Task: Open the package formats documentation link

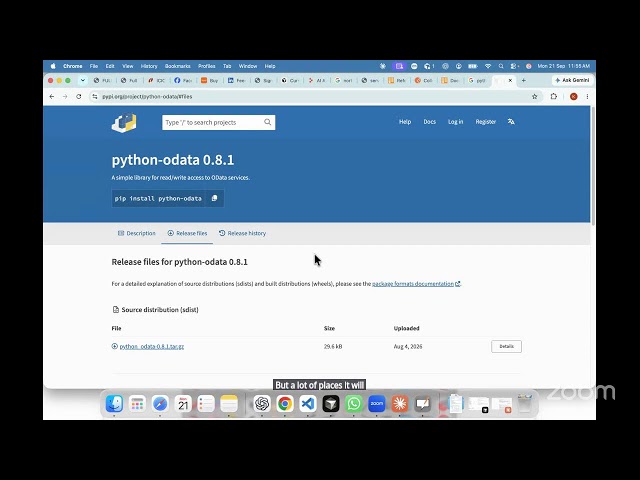Action: 413,284
